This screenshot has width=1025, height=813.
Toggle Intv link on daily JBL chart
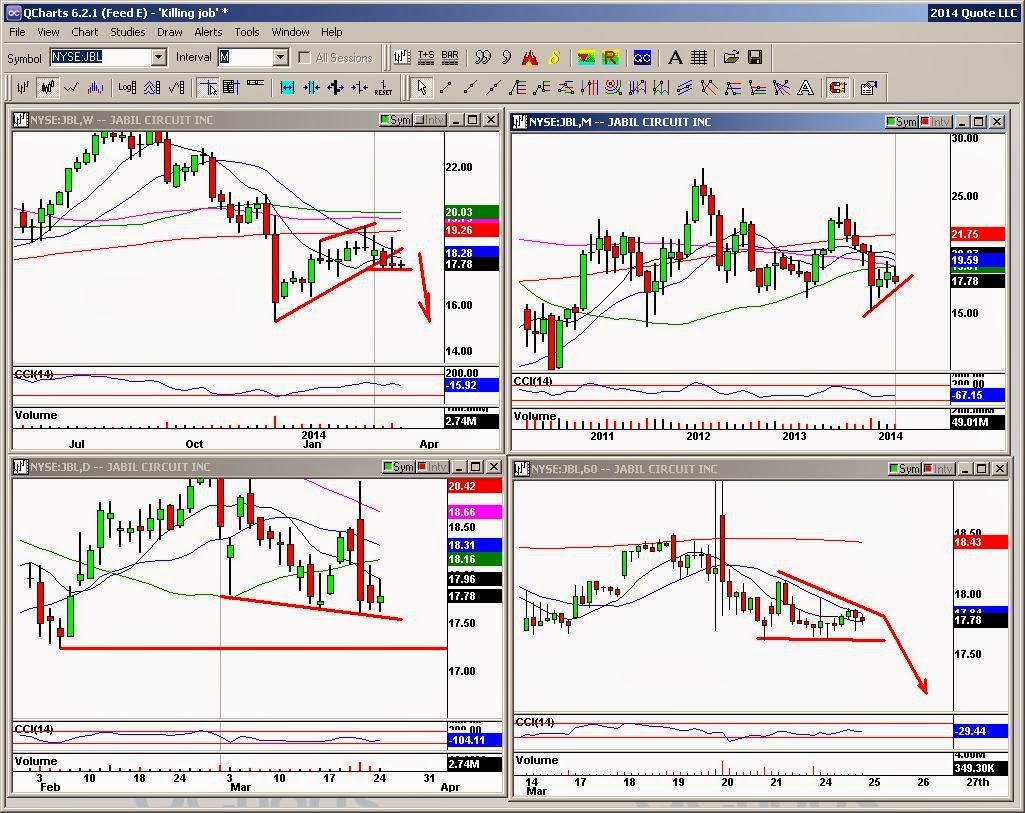point(432,467)
